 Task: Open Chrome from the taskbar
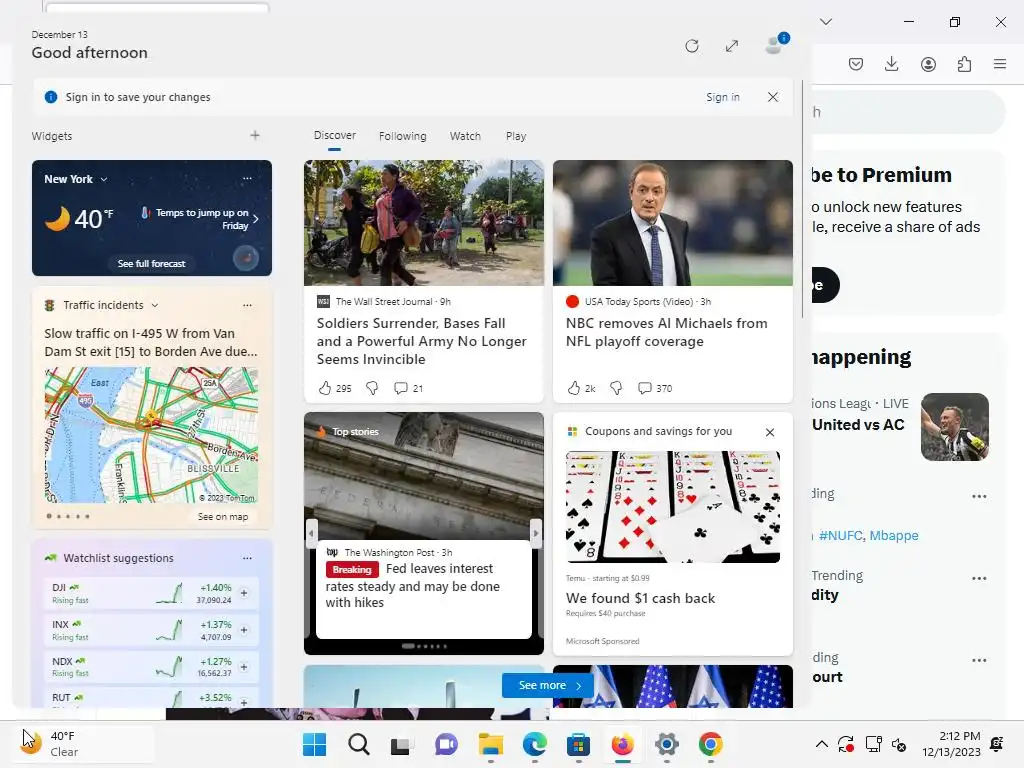pyautogui.click(x=711, y=744)
